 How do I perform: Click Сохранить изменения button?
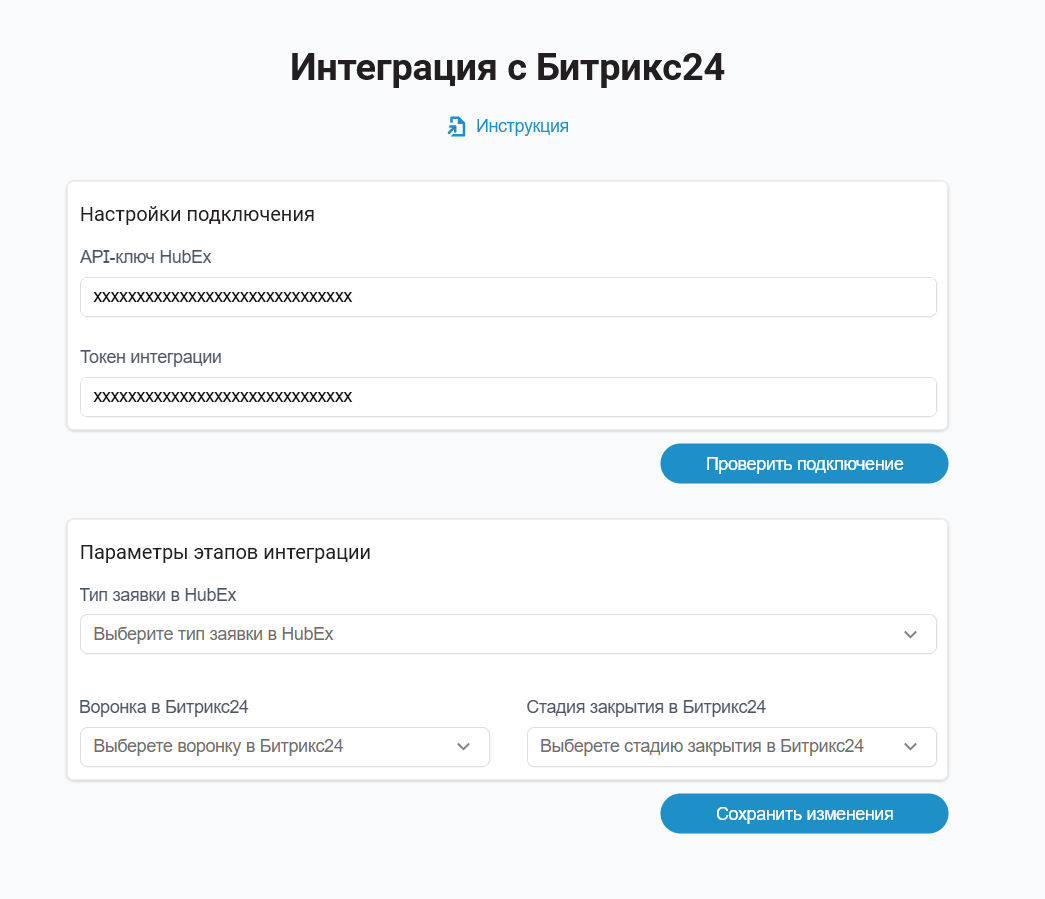pos(804,813)
